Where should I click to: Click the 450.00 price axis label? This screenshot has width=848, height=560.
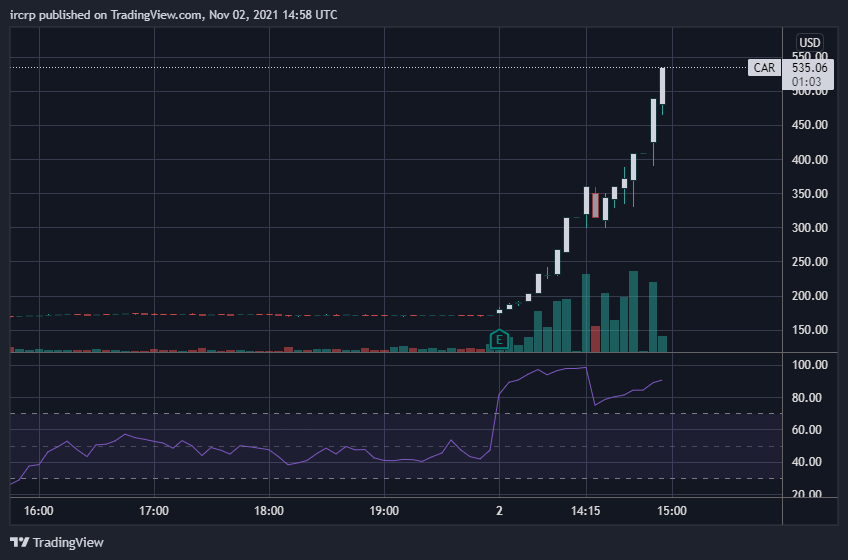810,125
